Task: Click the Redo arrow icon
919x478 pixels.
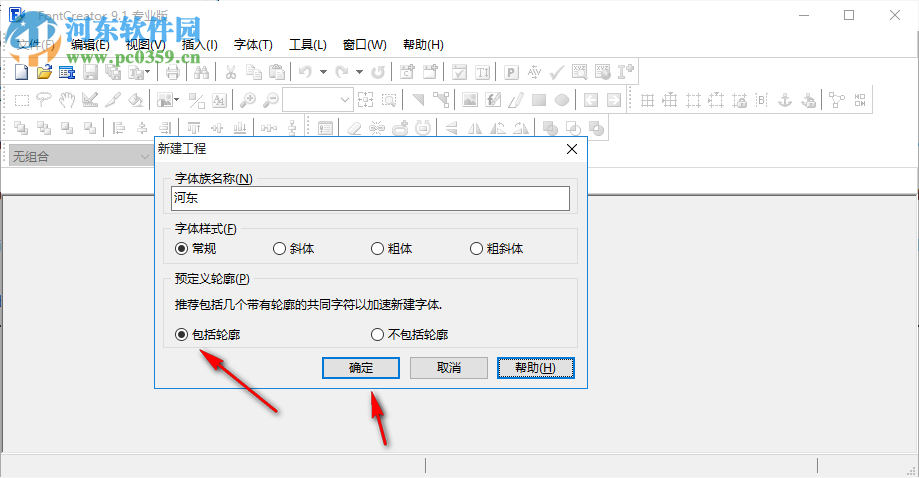Action: click(x=342, y=72)
